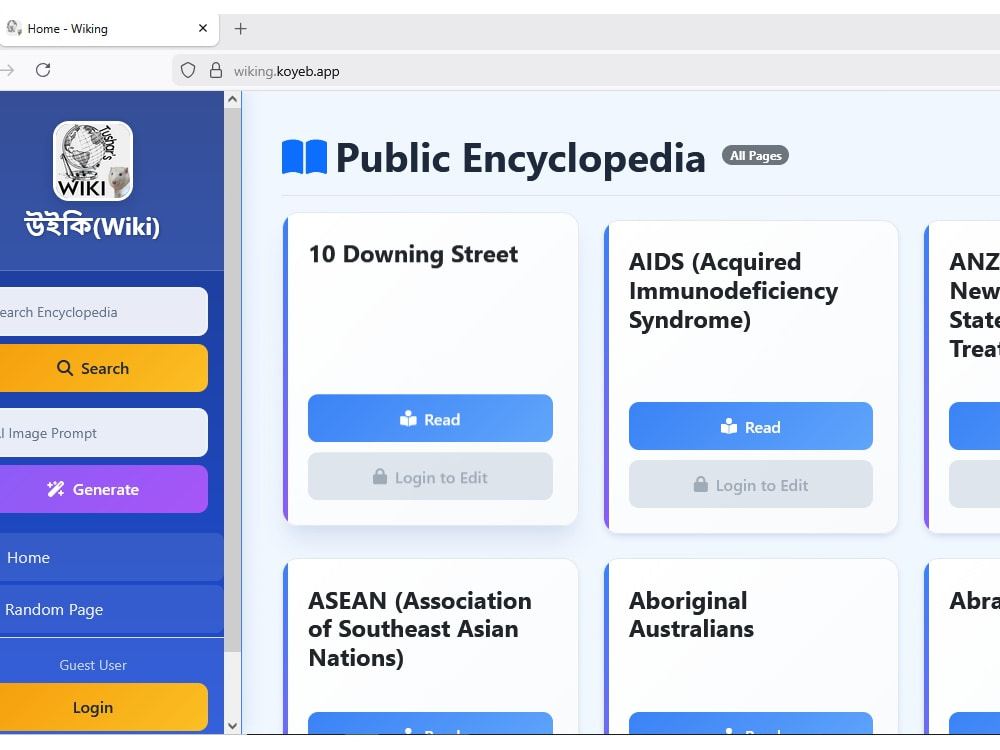Click the ASEAN card title
Screen dimensions: 1000x750
coord(420,629)
